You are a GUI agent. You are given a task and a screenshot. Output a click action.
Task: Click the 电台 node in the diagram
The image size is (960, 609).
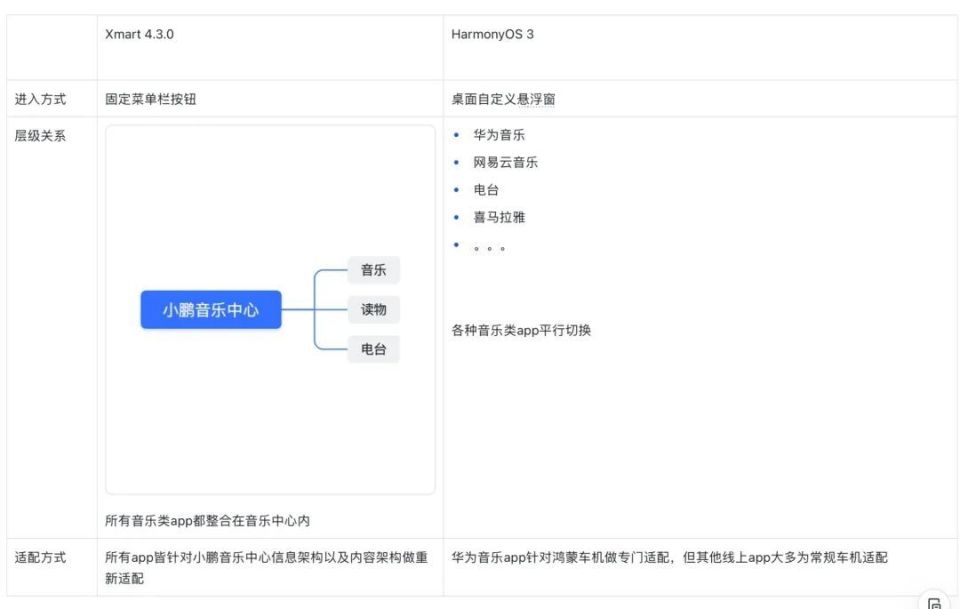pyautogui.click(x=372, y=349)
